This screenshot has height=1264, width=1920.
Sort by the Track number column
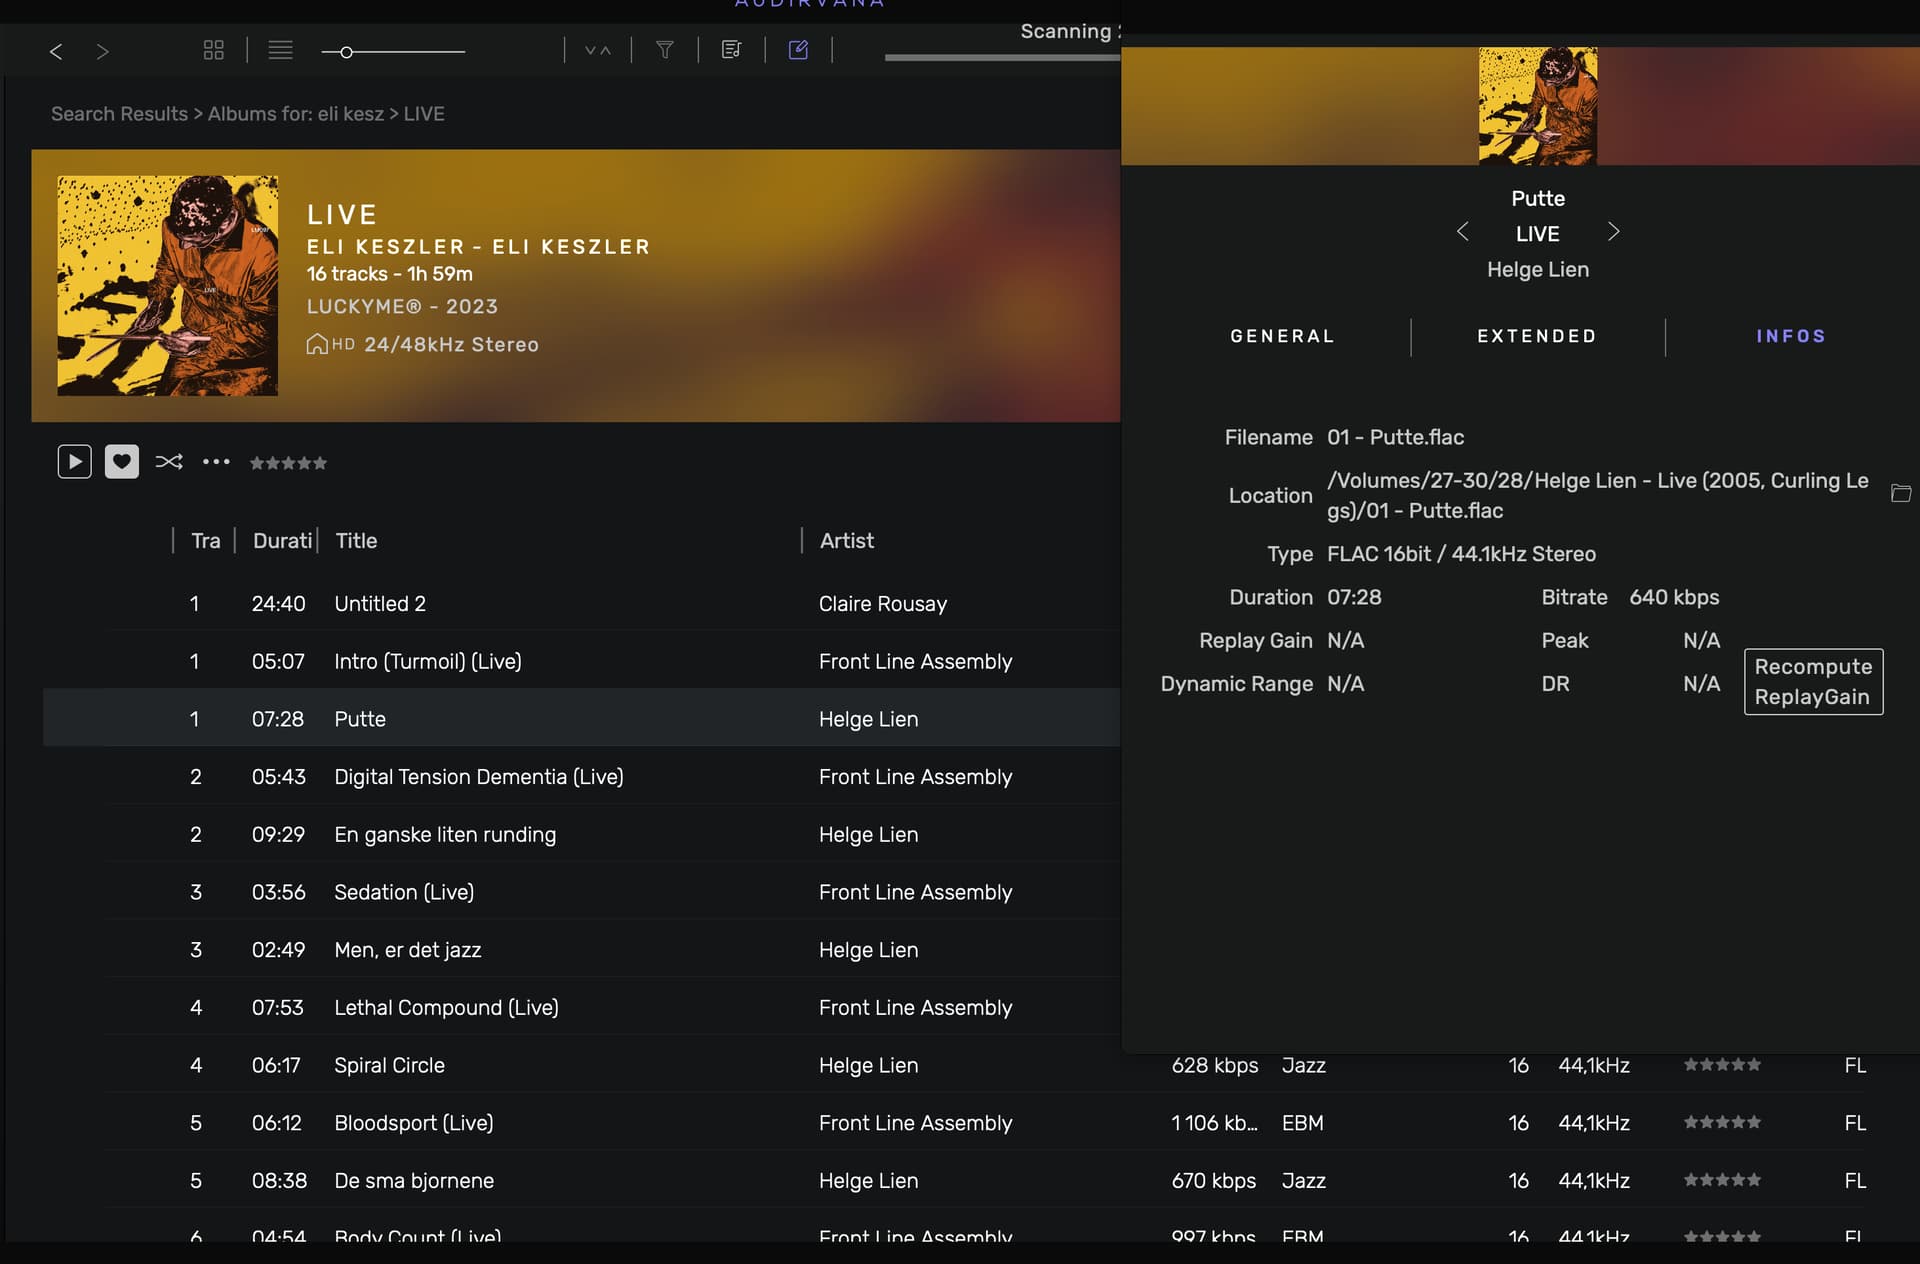coord(205,541)
